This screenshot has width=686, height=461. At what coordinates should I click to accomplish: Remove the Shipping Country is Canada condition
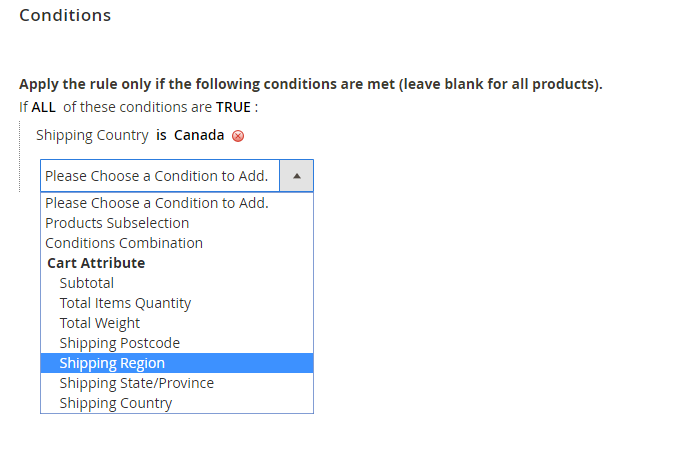[x=238, y=136]
